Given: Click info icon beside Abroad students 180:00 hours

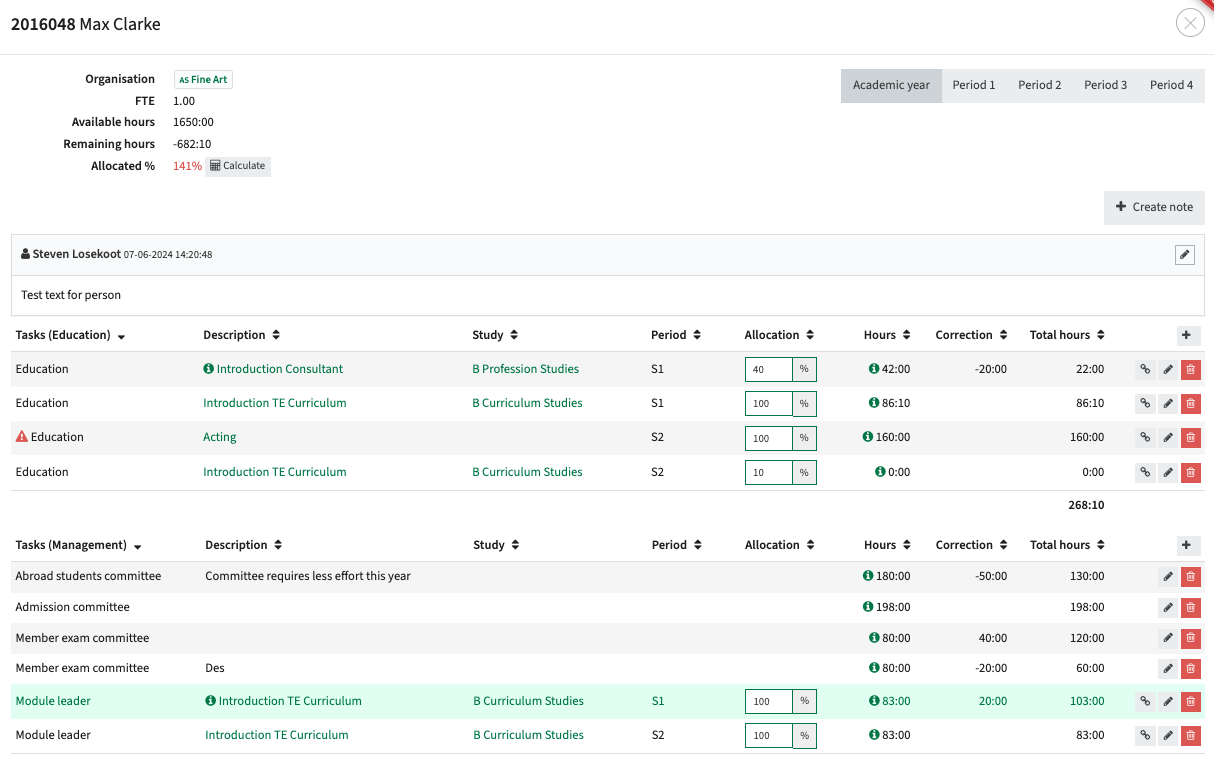Looking at the screenshot, I should click(x=867, y=576).
